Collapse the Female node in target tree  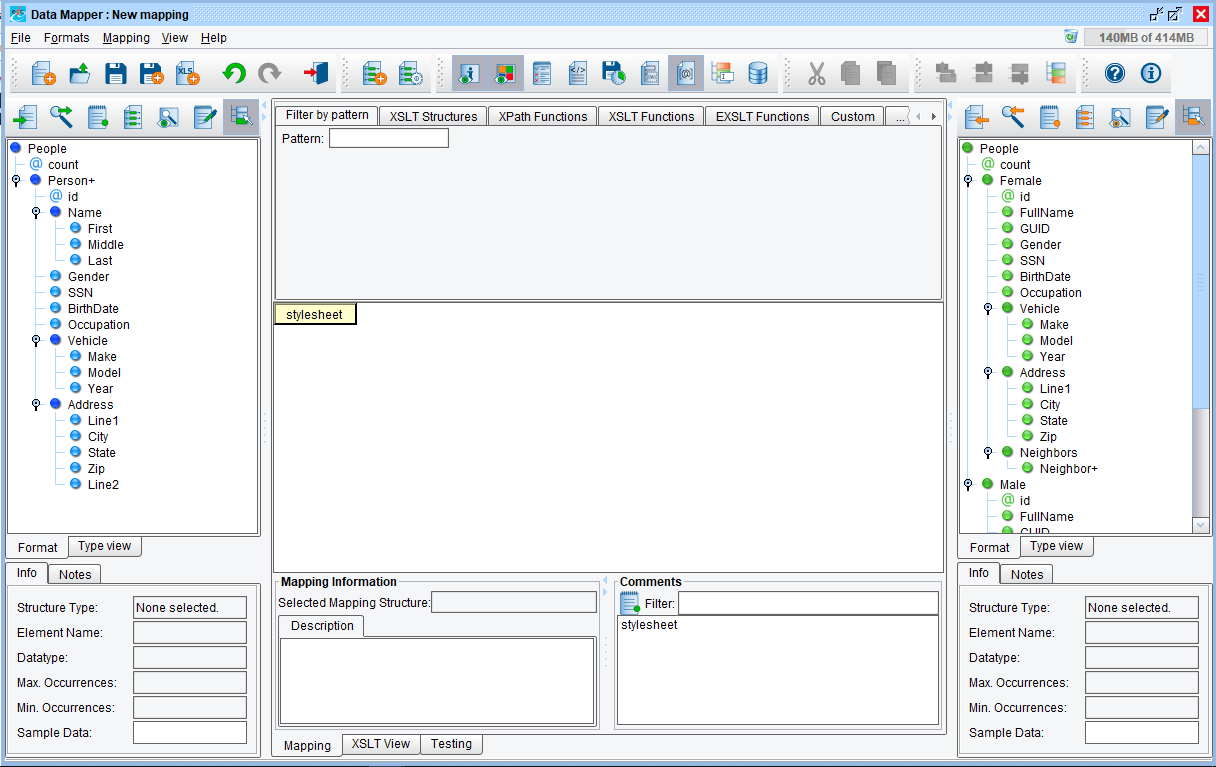(968, 181)
